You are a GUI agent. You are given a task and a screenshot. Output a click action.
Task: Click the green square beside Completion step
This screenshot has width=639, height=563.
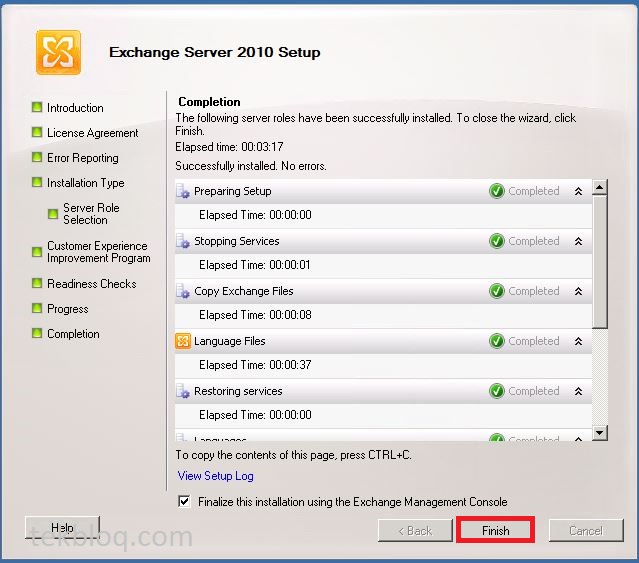tap(37, 333)
